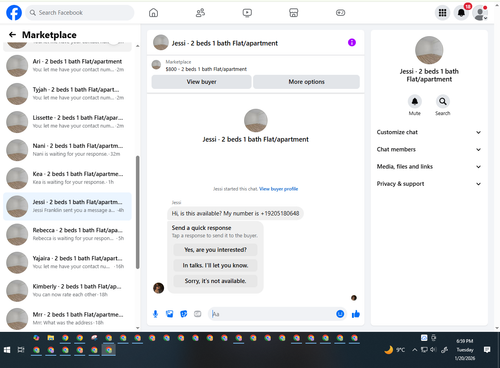Search in conversation magnifier icon
The width and height of the screenshot is (500, 368).
(x=443, y=101)
